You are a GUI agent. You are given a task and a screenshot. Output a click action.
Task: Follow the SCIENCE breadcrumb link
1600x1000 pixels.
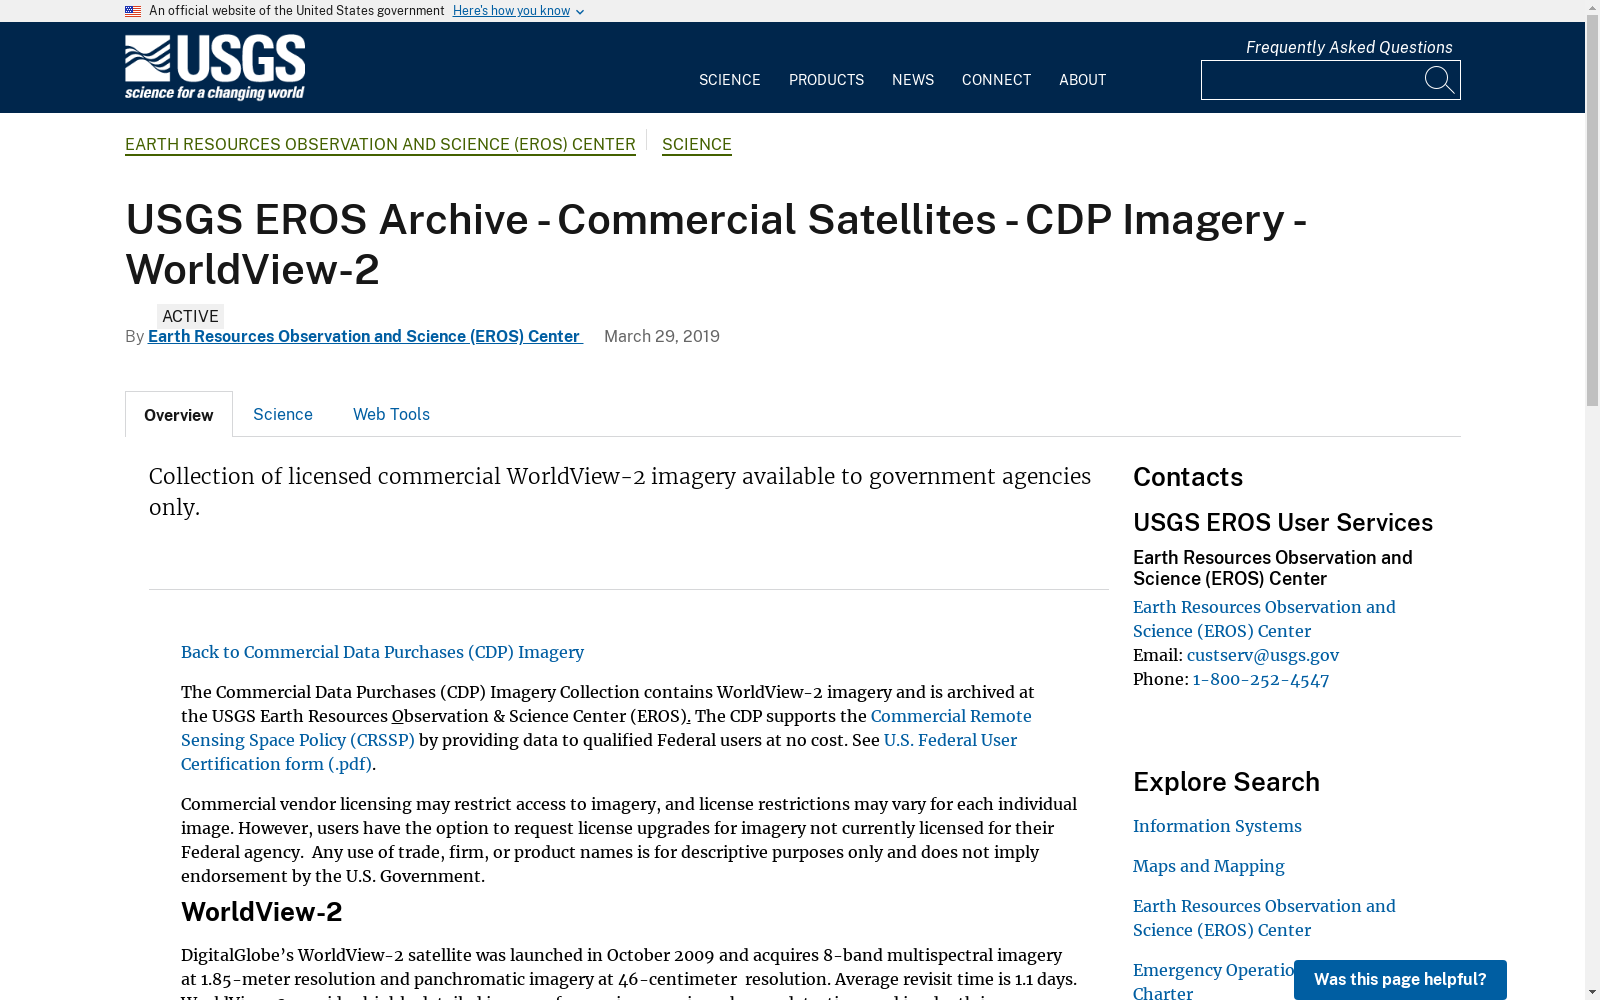[x=697, y=144]
